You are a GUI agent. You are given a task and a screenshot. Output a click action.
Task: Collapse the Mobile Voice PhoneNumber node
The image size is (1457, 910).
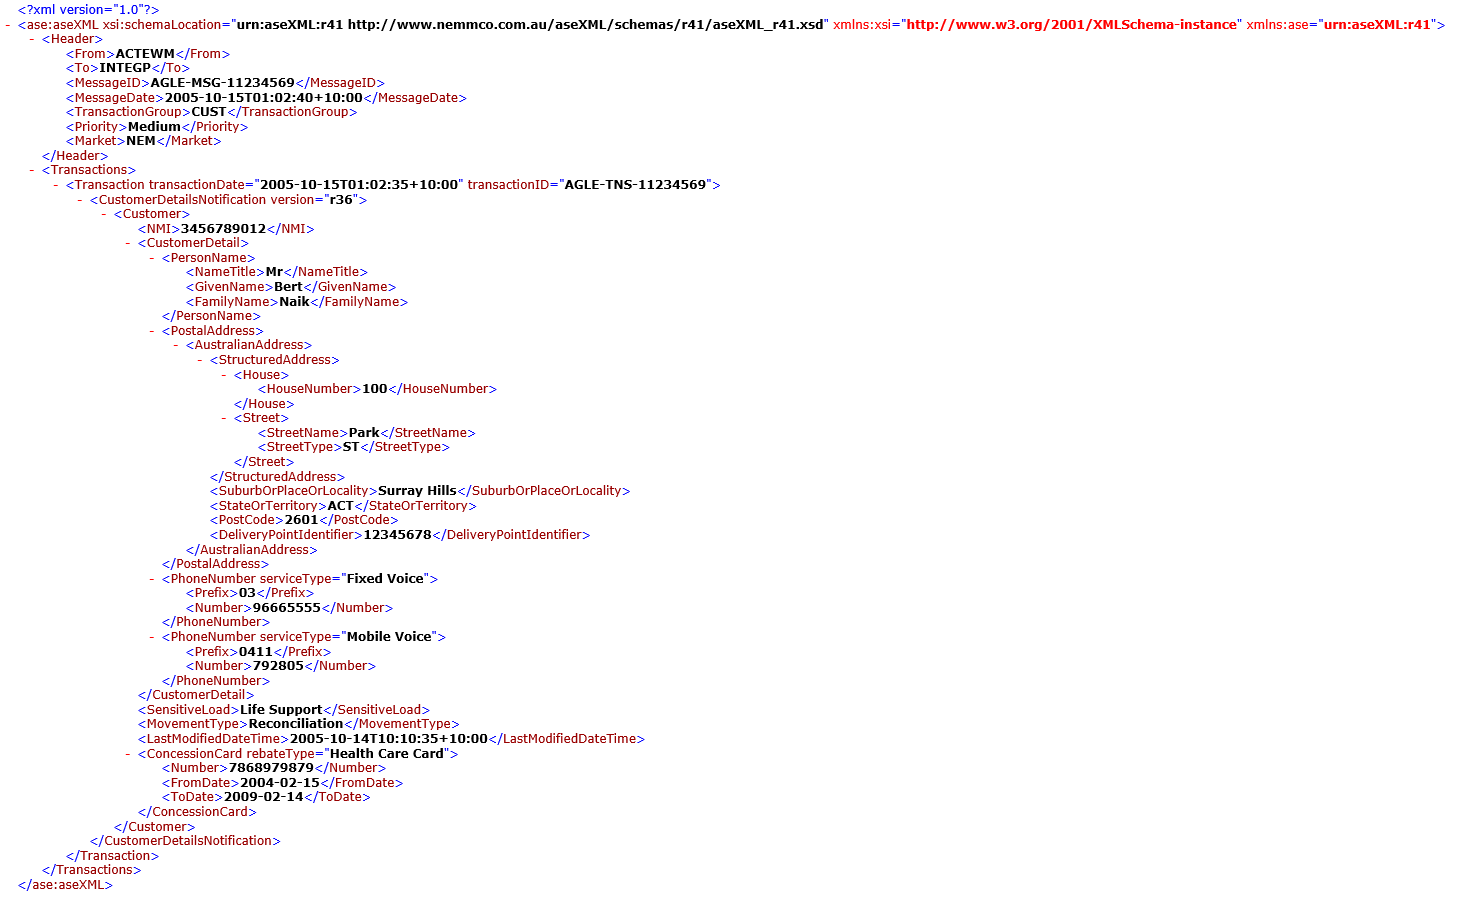click(x=152, y=637)
